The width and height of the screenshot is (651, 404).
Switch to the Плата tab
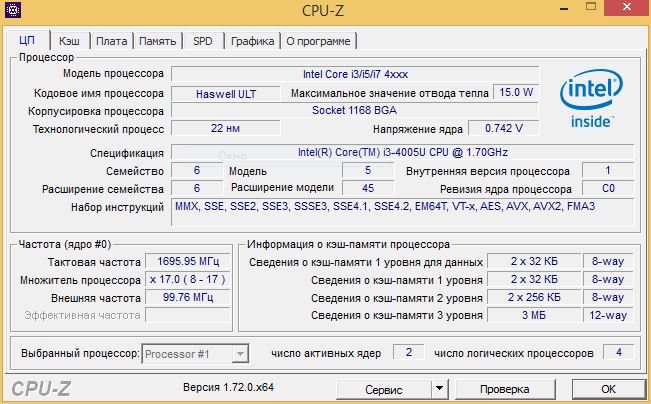(111, 41)
